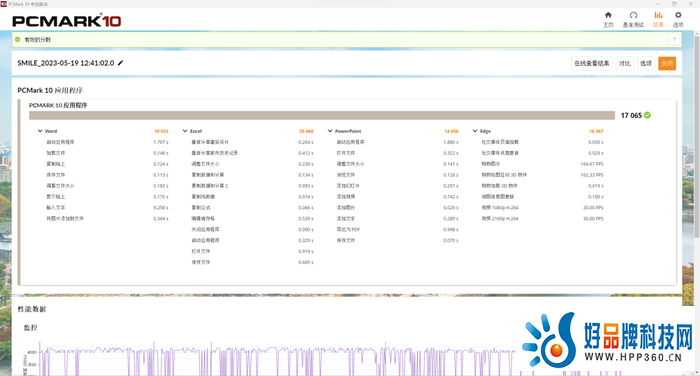Click the PowerPoint value 0.742 s
Viewport: 700px width, 376px height.
pos(451,197)
